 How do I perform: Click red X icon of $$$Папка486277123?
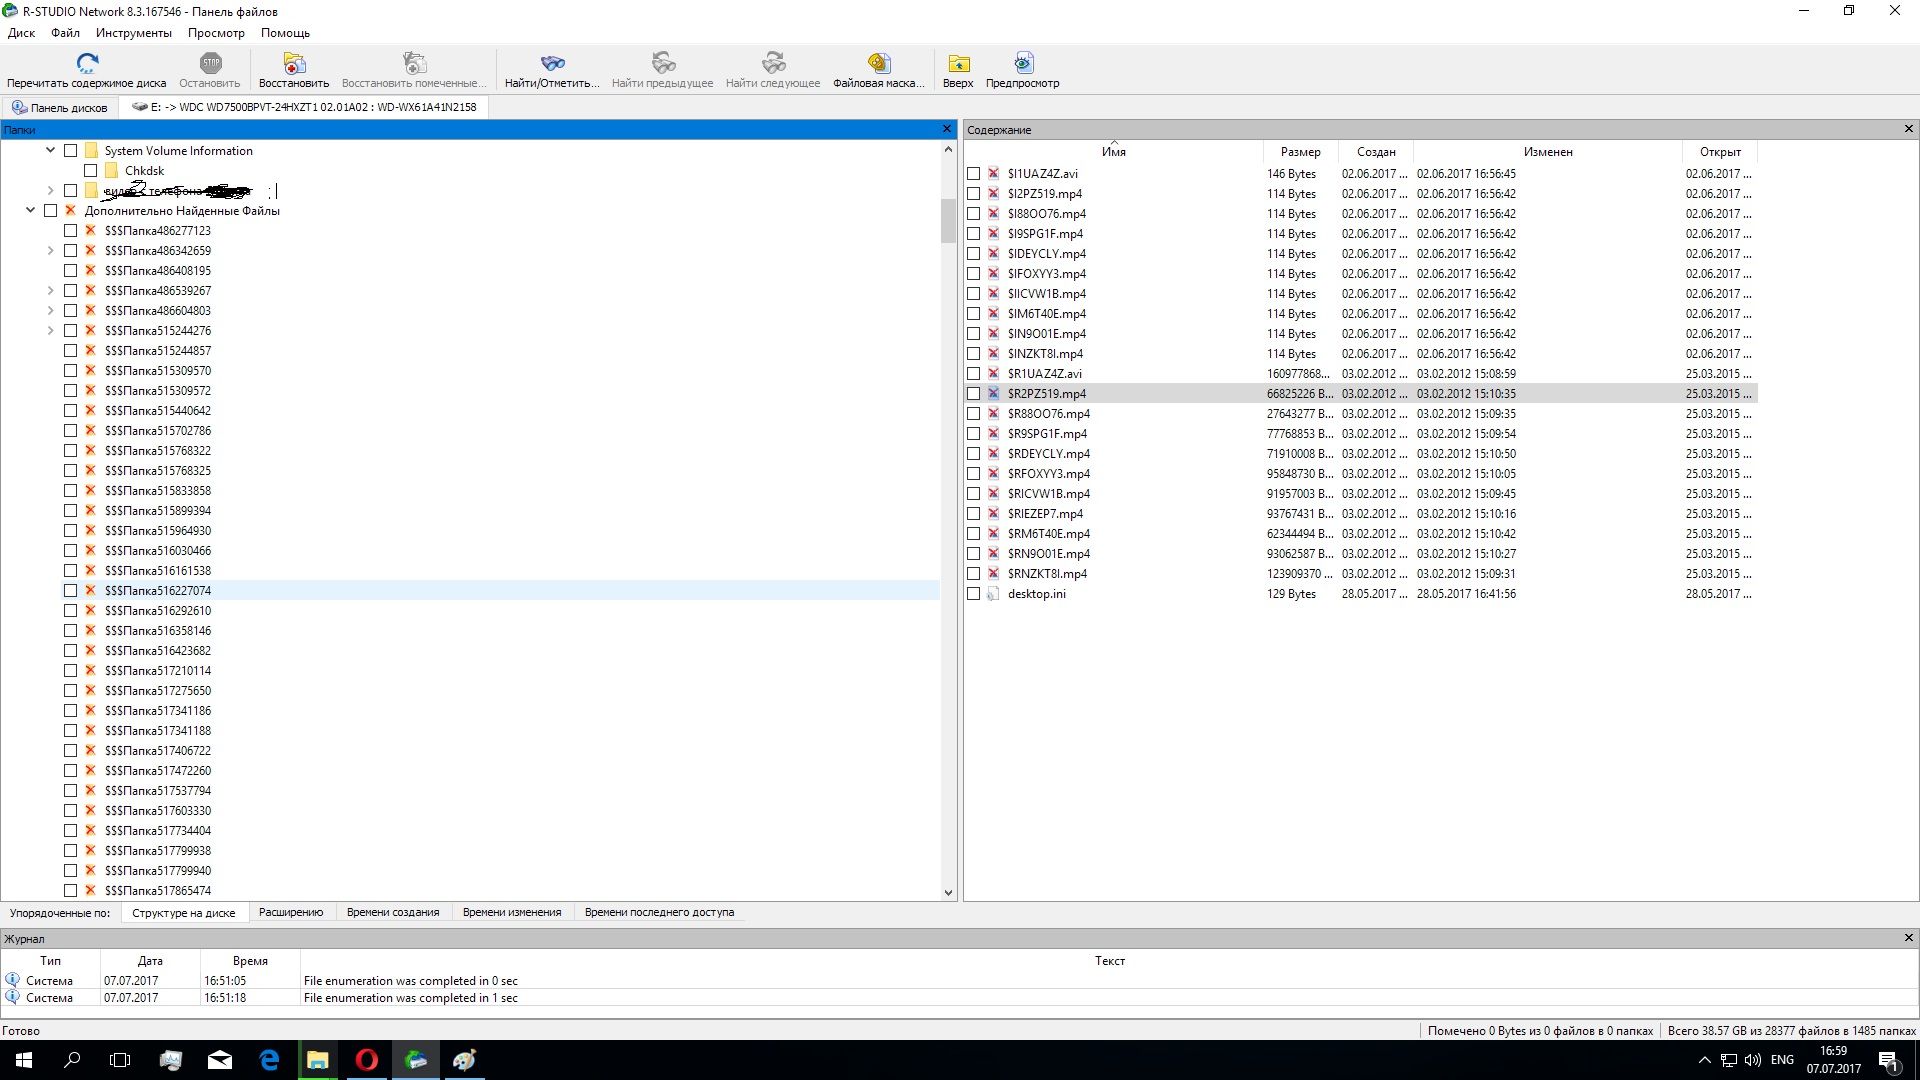point(90,230)
